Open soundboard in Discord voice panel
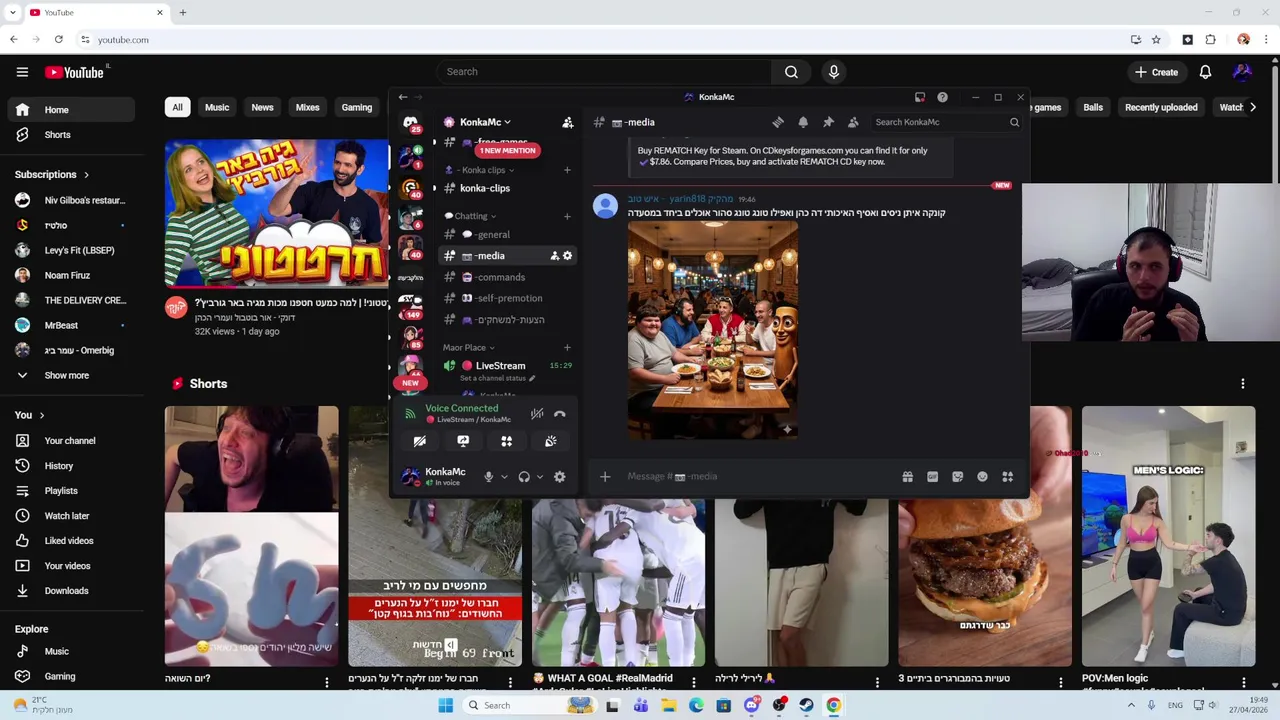Screen dimensions: 1280x720 coord(550,441)
